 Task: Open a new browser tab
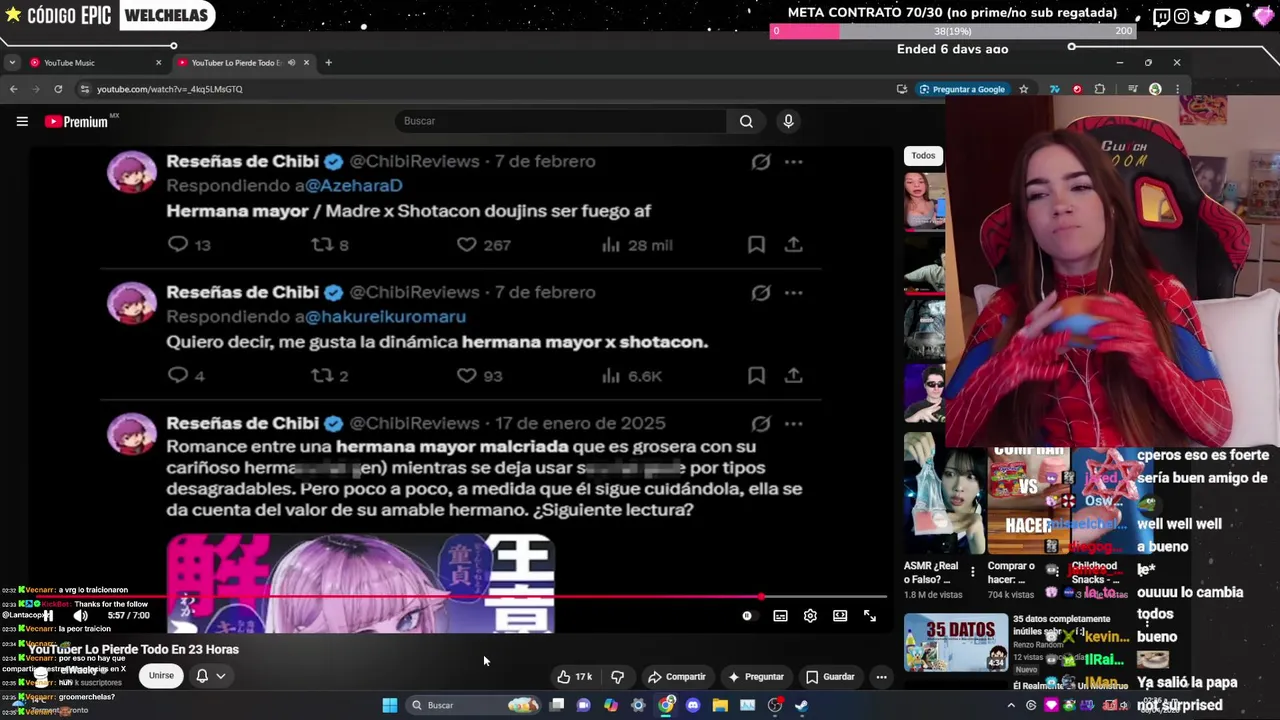(x=328, y=63)
